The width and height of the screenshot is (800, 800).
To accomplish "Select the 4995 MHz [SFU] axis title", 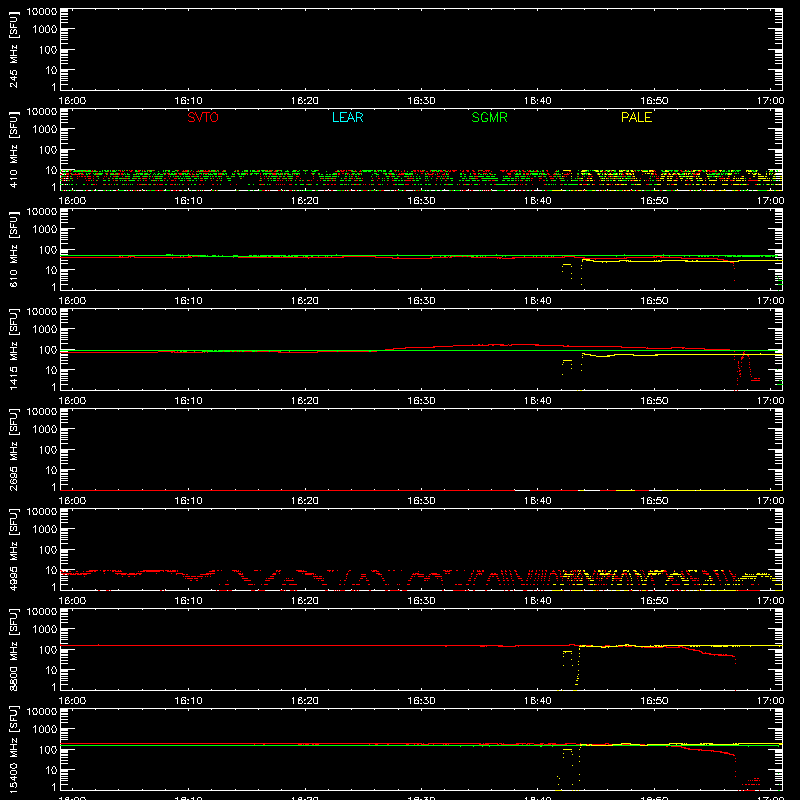I will click(x=13, y=549).
